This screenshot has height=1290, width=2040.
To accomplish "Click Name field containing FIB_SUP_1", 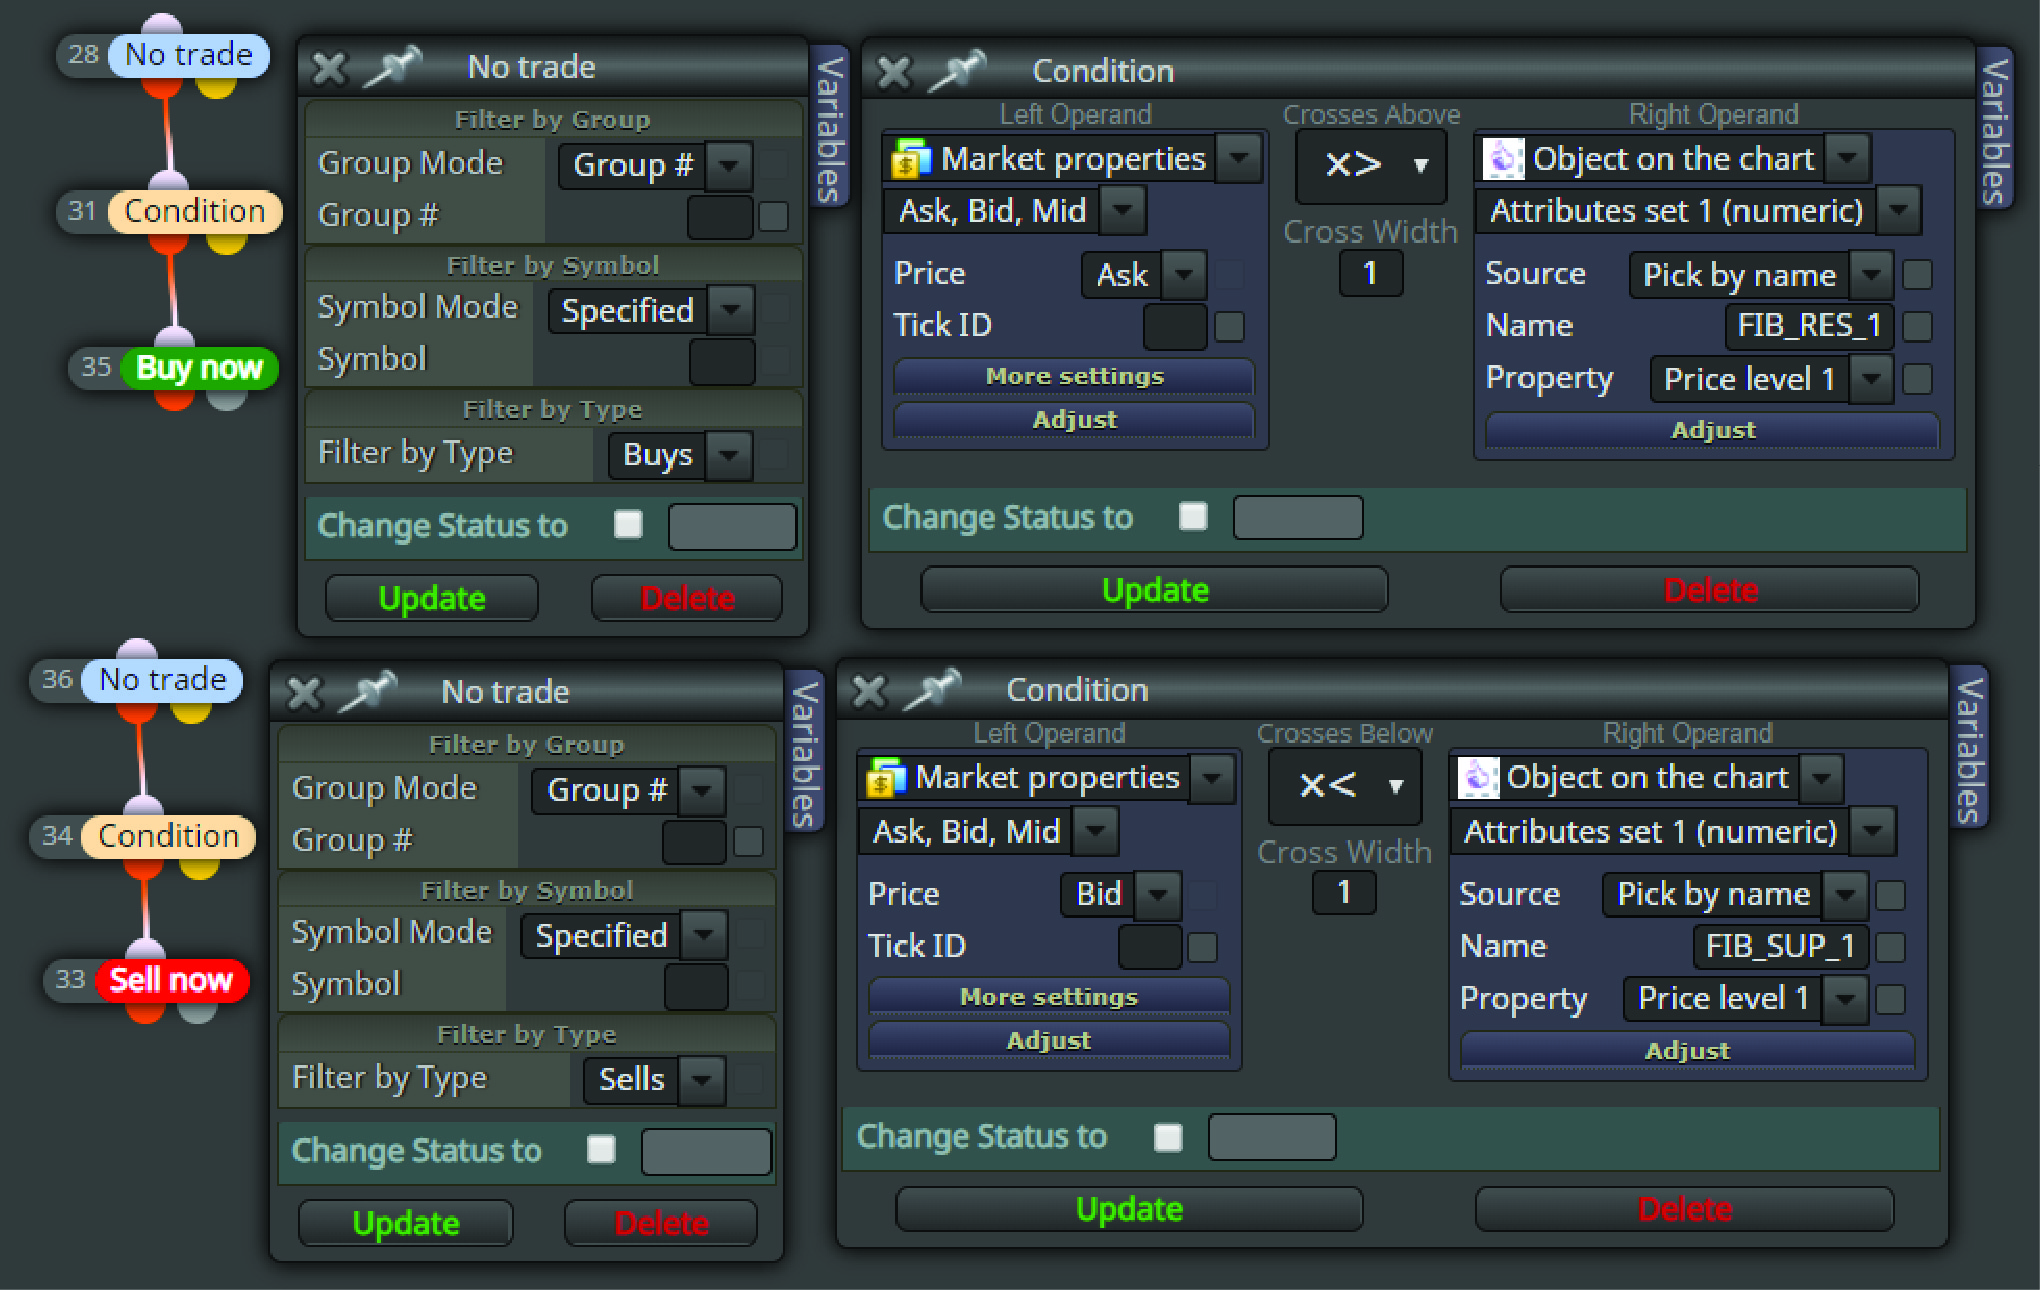I will pyautogui.click(x=1780, y=946).
